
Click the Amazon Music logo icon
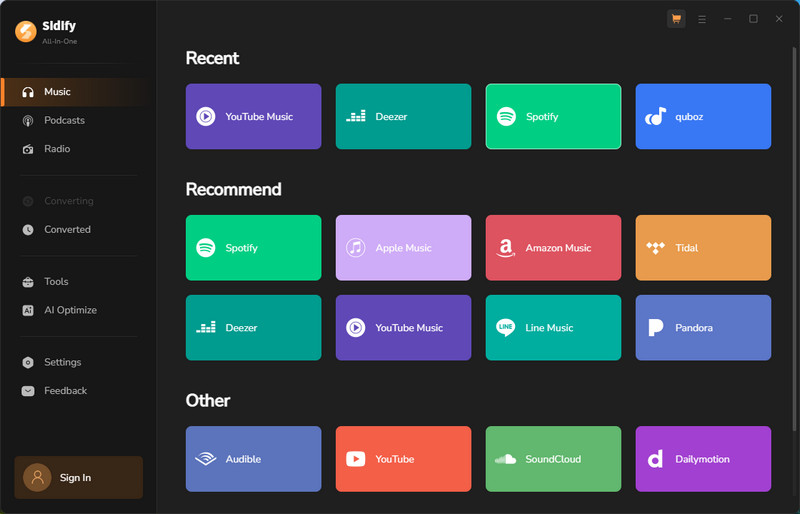(506, 248)
